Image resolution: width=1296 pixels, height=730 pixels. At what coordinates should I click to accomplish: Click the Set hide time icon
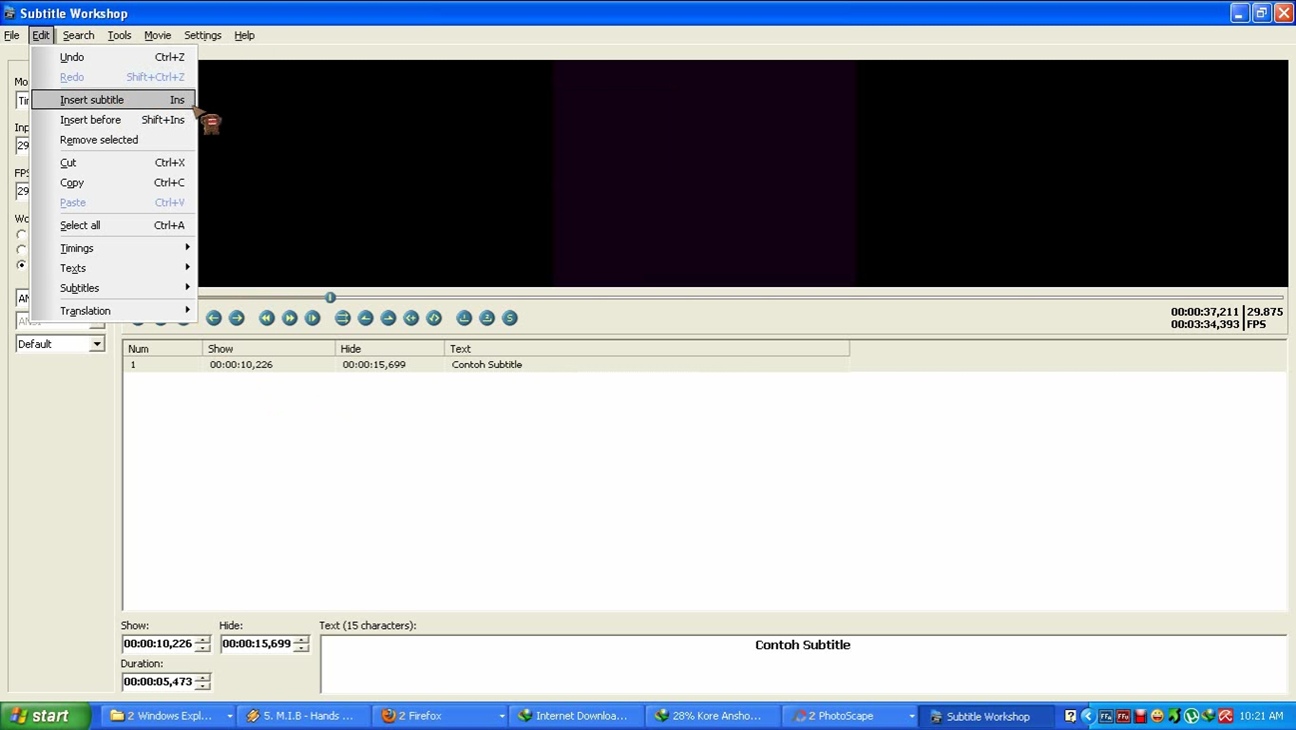[x=389, y=318]
